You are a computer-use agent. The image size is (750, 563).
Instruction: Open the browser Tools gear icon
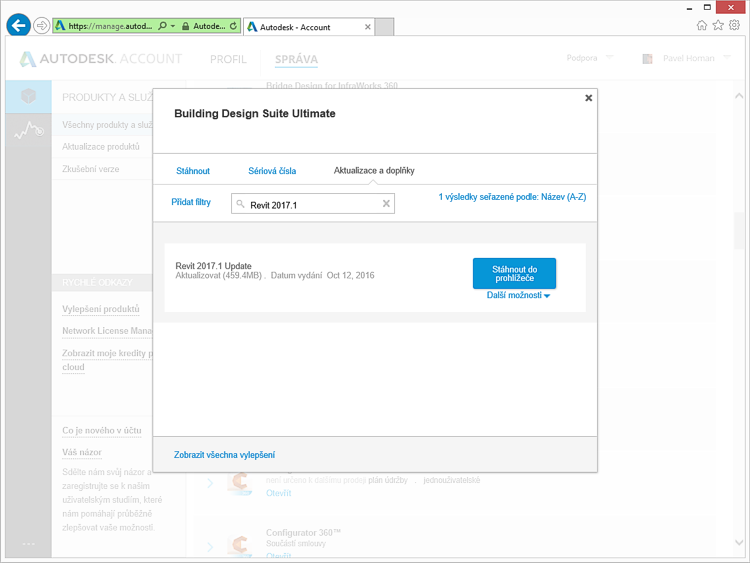[734, 25]
